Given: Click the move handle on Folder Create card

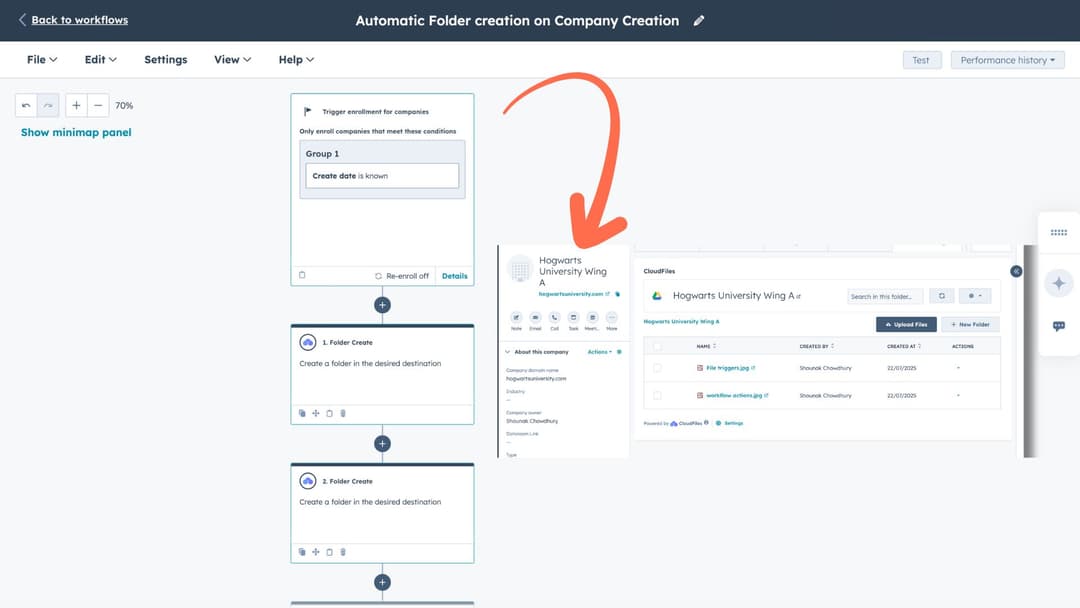Looking at the screenshot, I should pos(315,412).
